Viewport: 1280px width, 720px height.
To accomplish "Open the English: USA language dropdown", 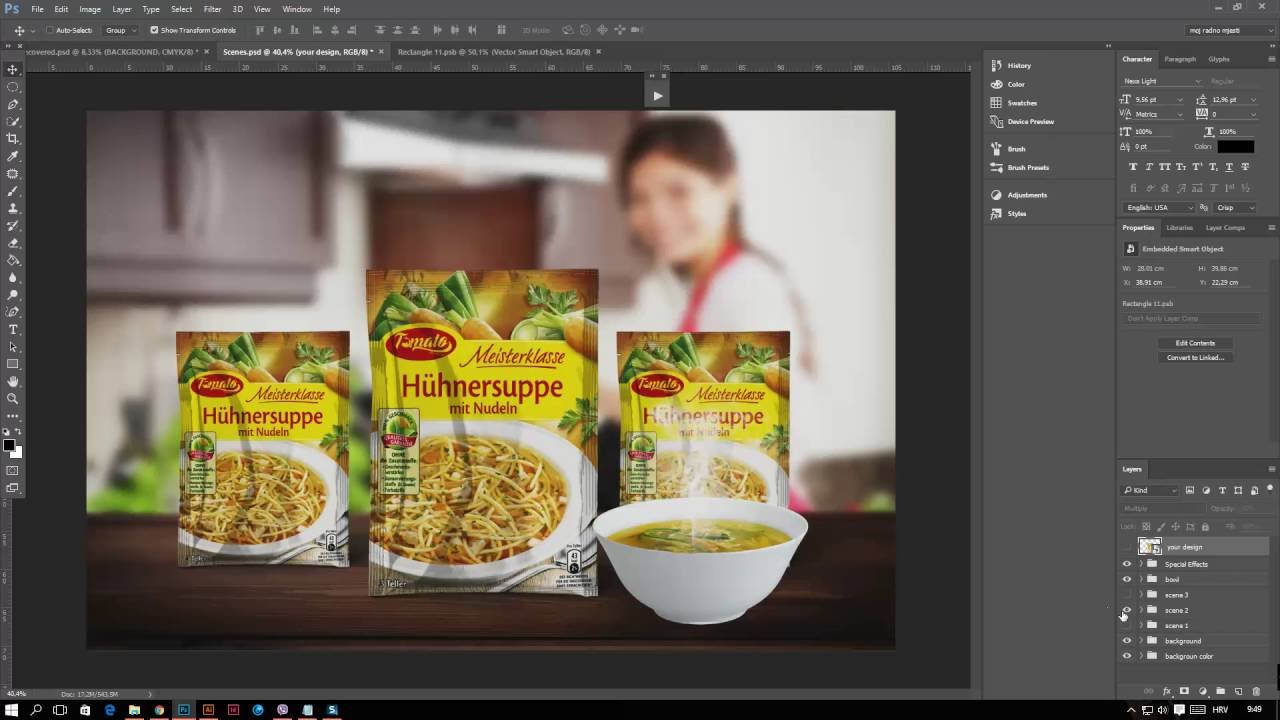I will click(x=1158, y=207).
